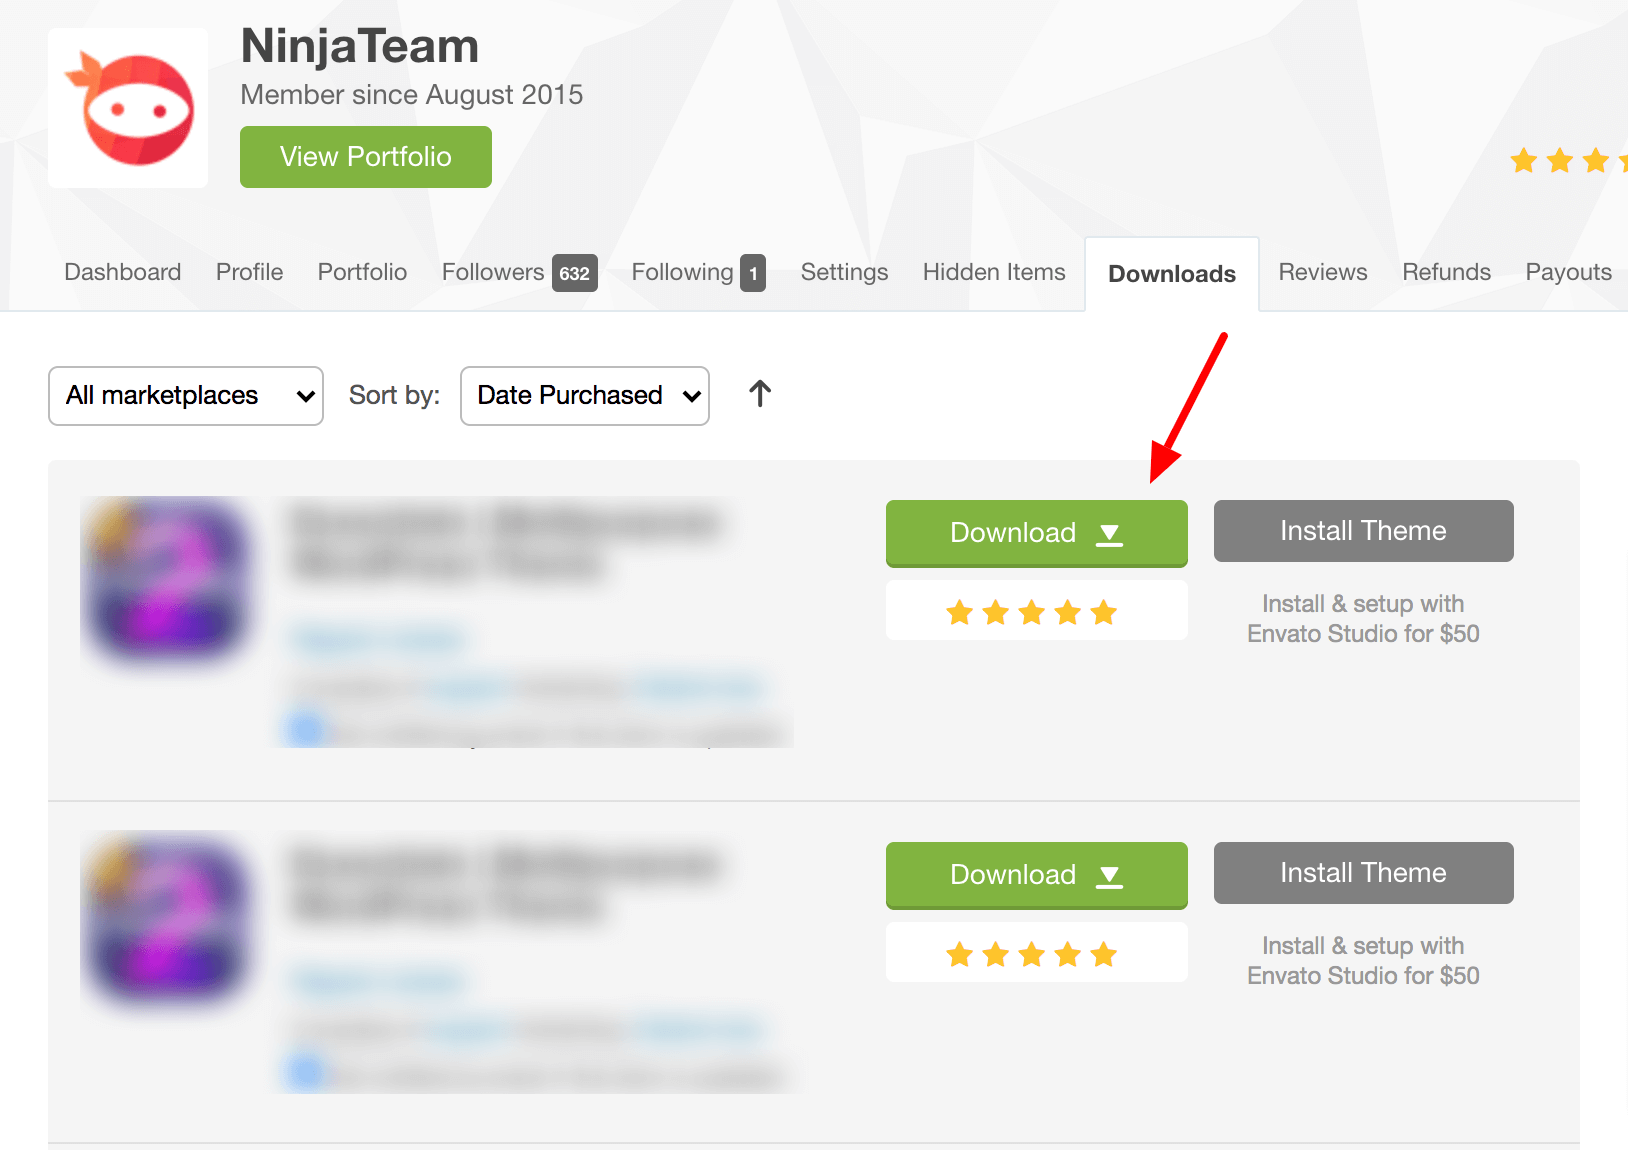The width and height of the screenshot is (1628, 1150).
Task: Expand the All marketplaces dropdown
Action: point(186,396)
